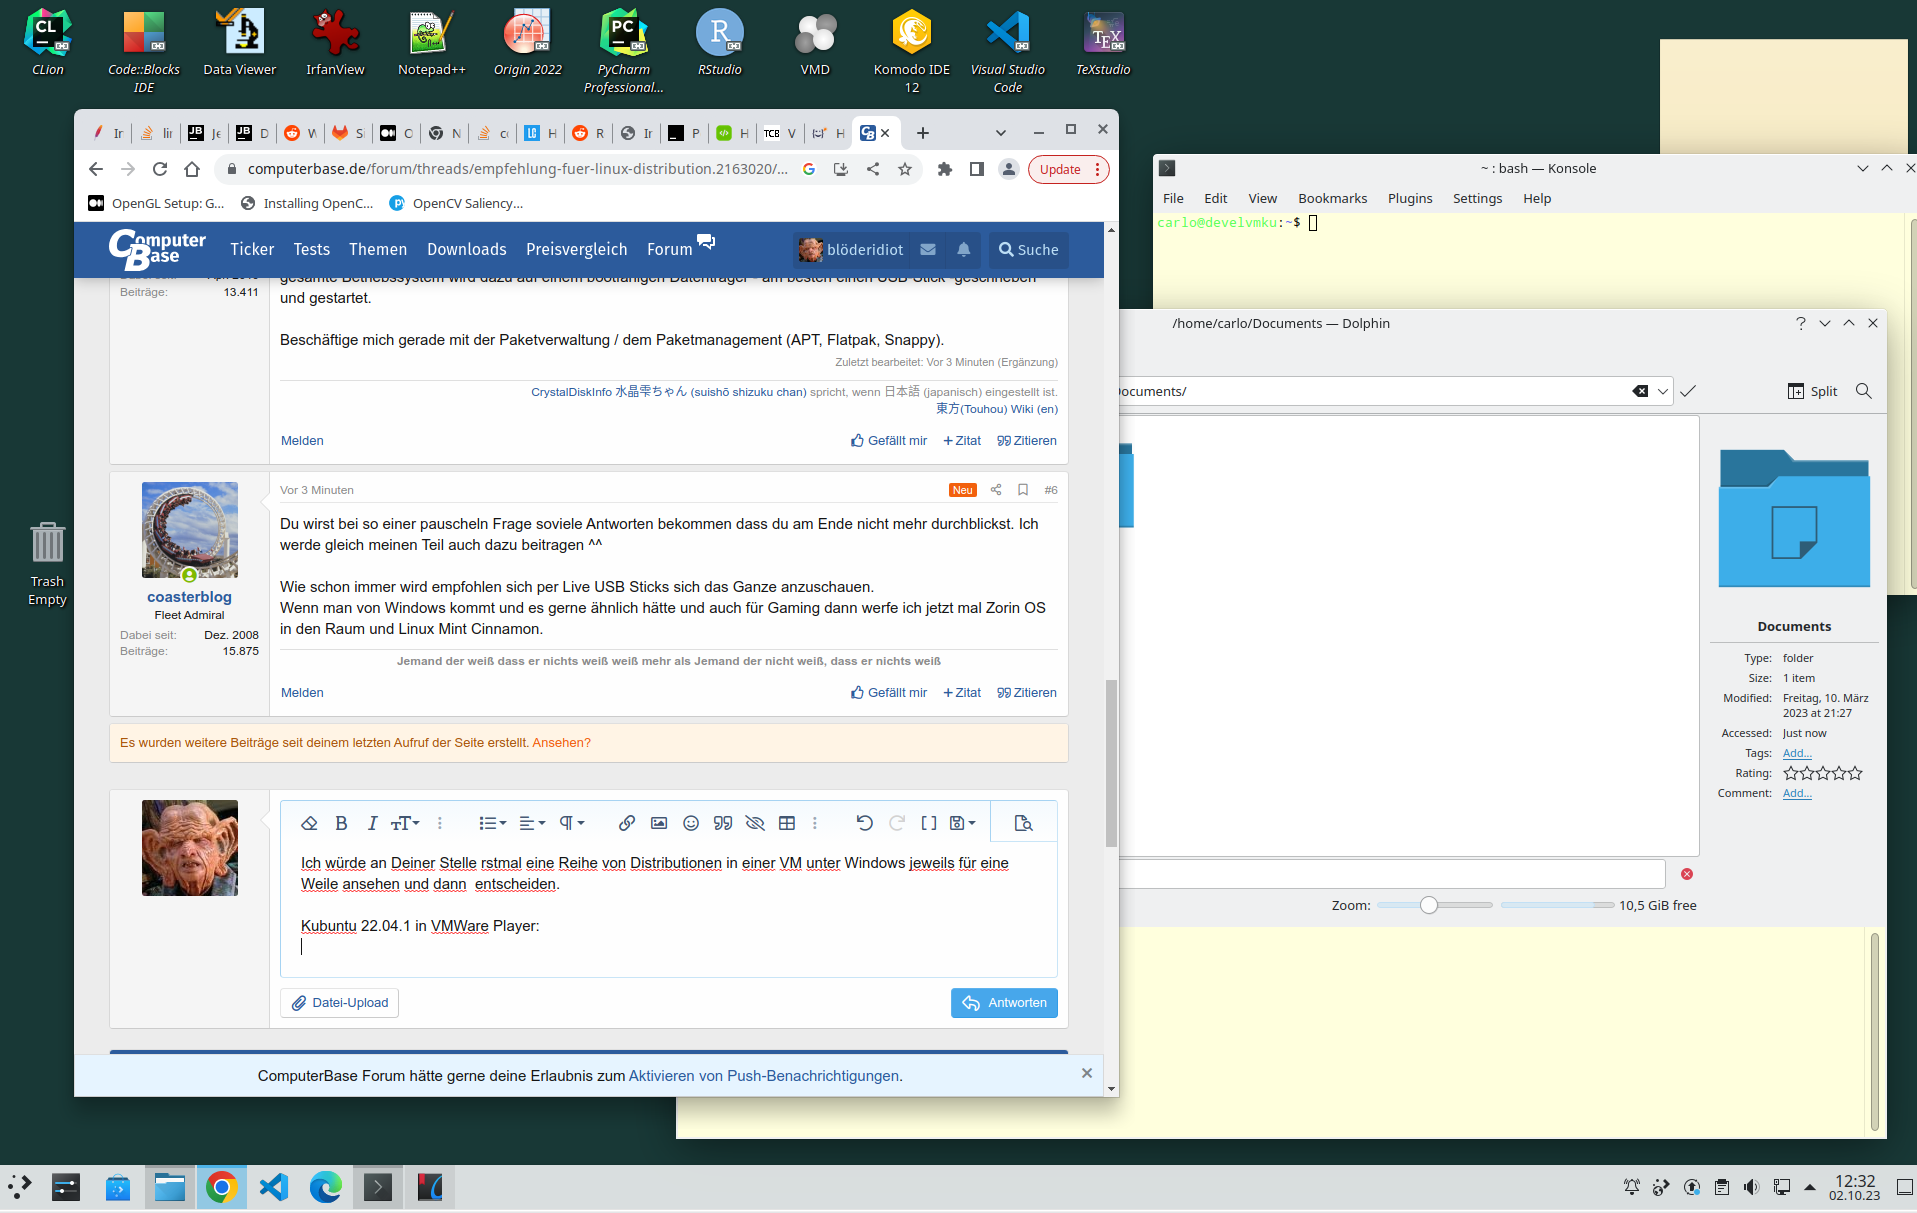Viewport: 1917px width, 1213px height.
Task: Toggle italic formatting in the reply editor
Action: click(x=372, y=823)
